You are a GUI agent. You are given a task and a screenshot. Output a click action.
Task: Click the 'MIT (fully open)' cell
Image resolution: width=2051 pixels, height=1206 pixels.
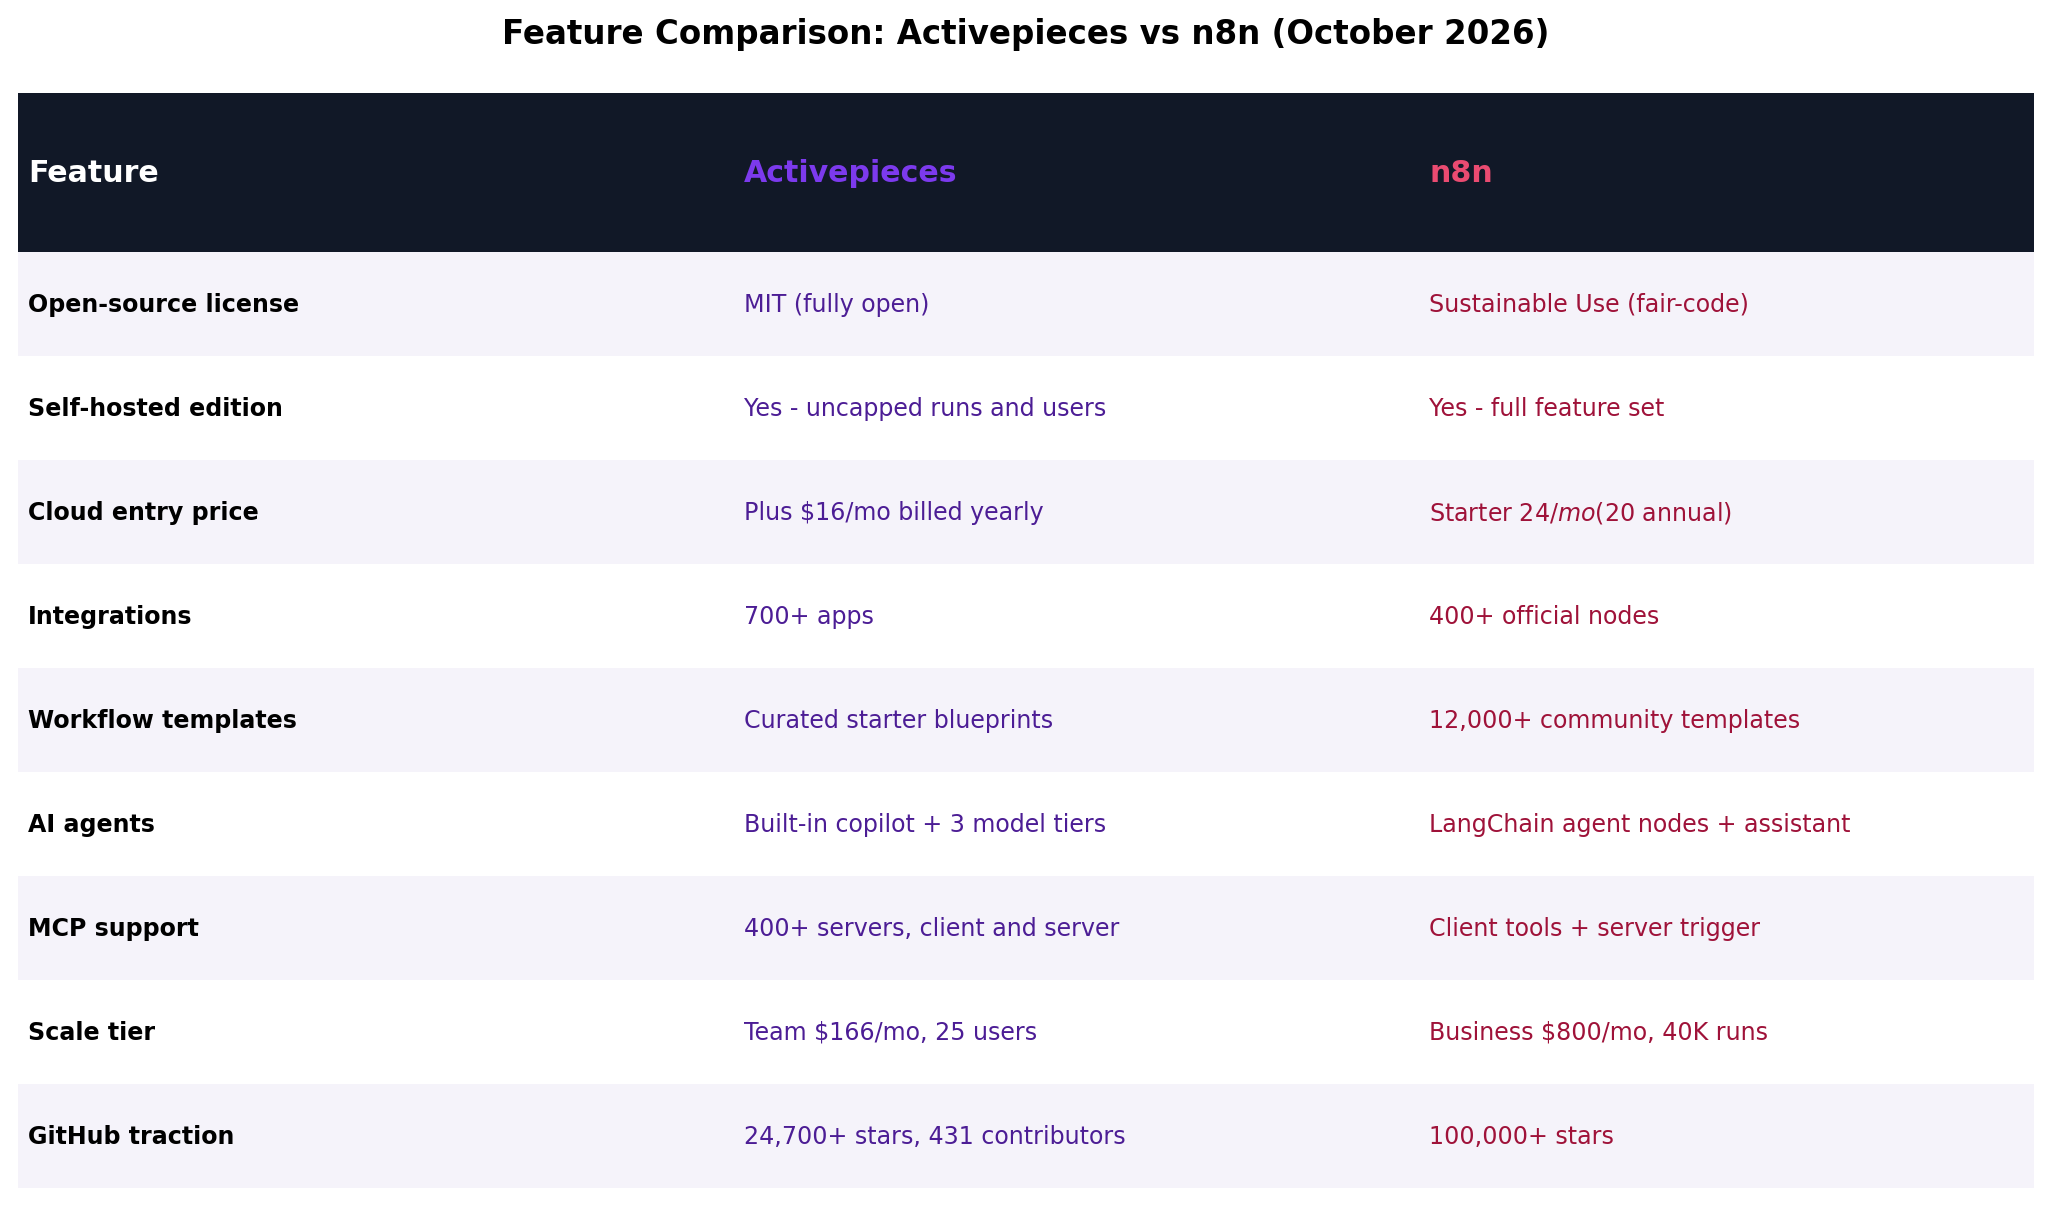(x=836, y=304)
